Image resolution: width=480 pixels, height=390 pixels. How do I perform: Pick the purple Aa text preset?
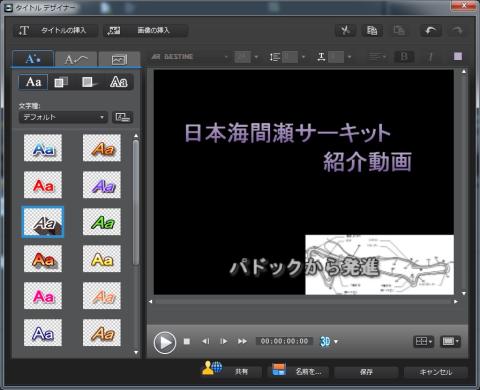coord(102,185)
